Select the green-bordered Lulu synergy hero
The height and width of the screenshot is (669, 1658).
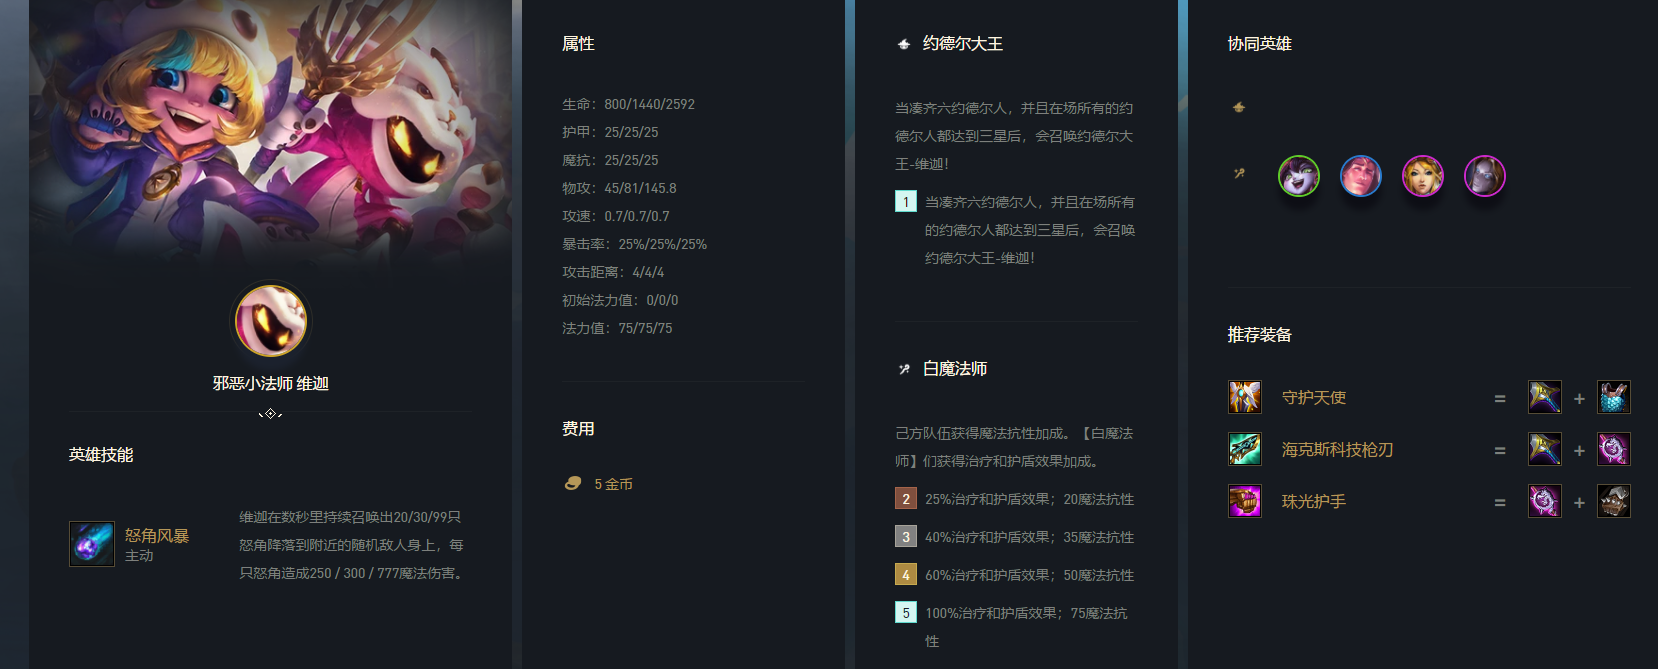point(1299,176)
